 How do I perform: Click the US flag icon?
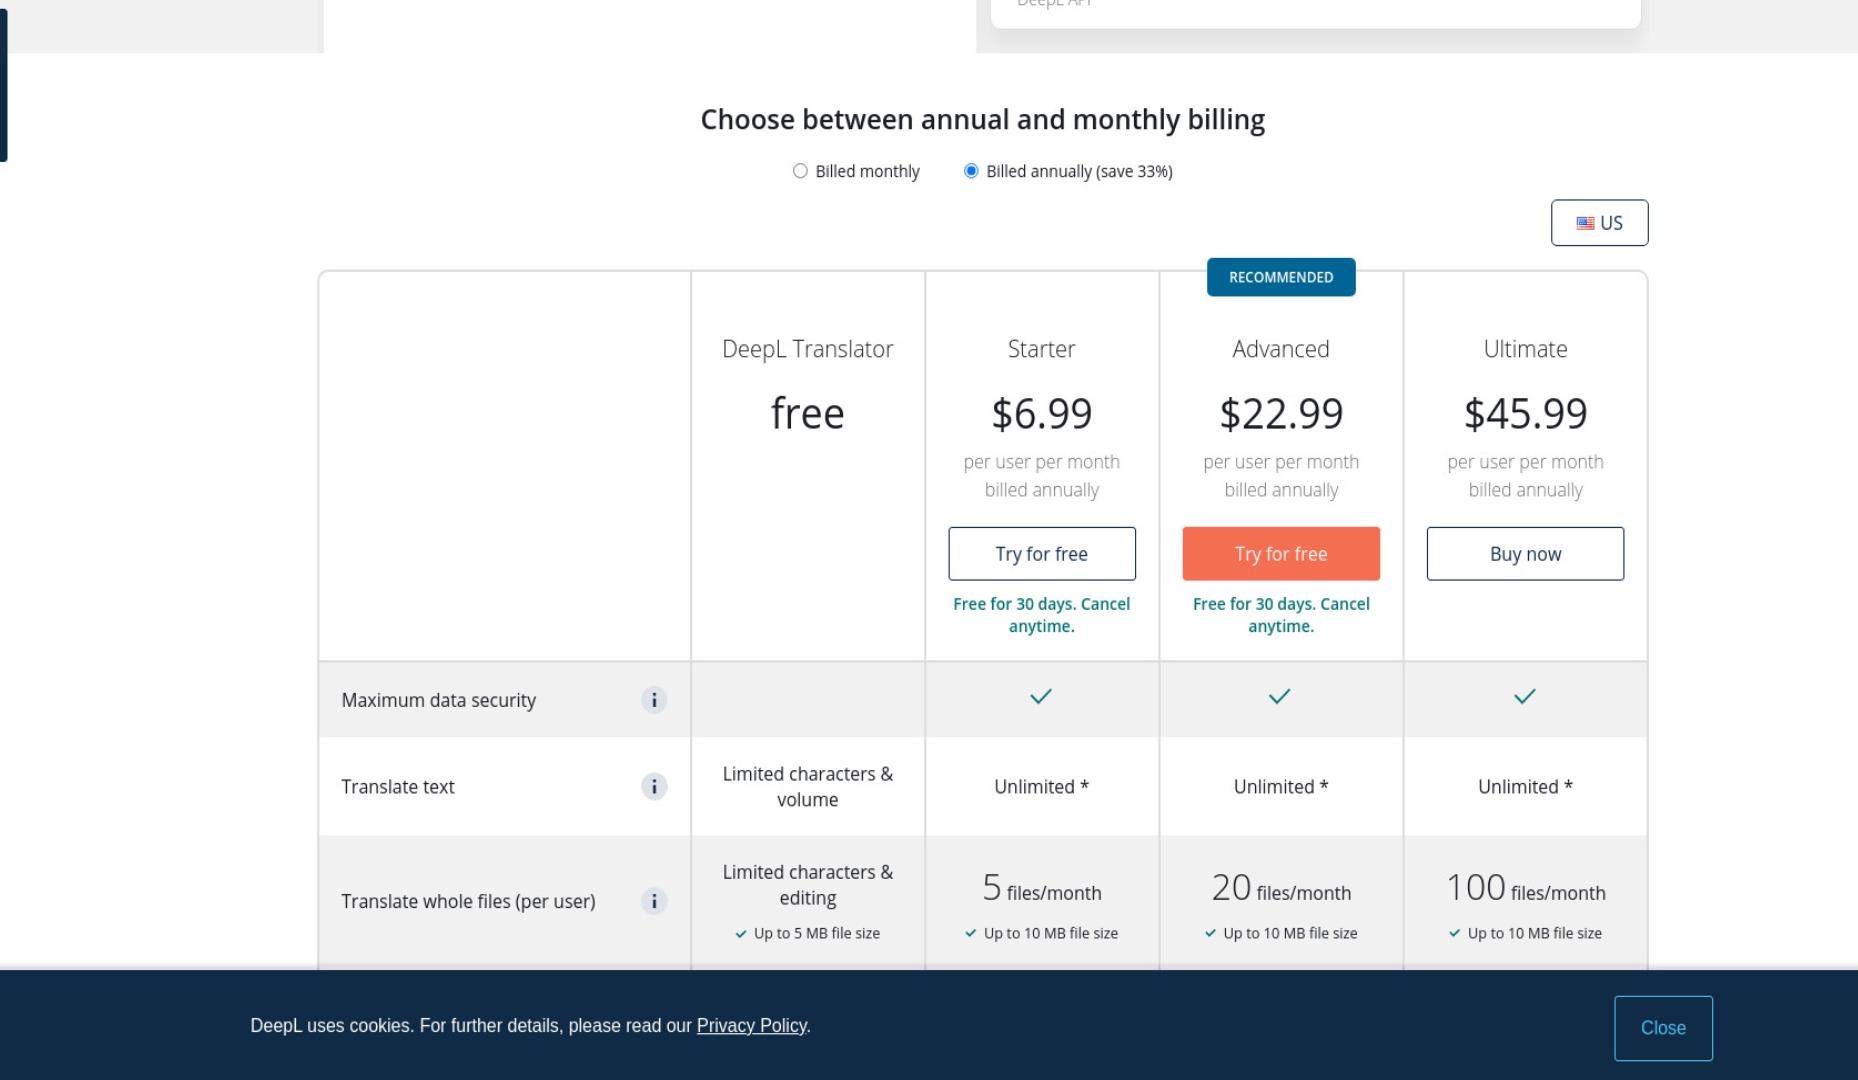1585,223
